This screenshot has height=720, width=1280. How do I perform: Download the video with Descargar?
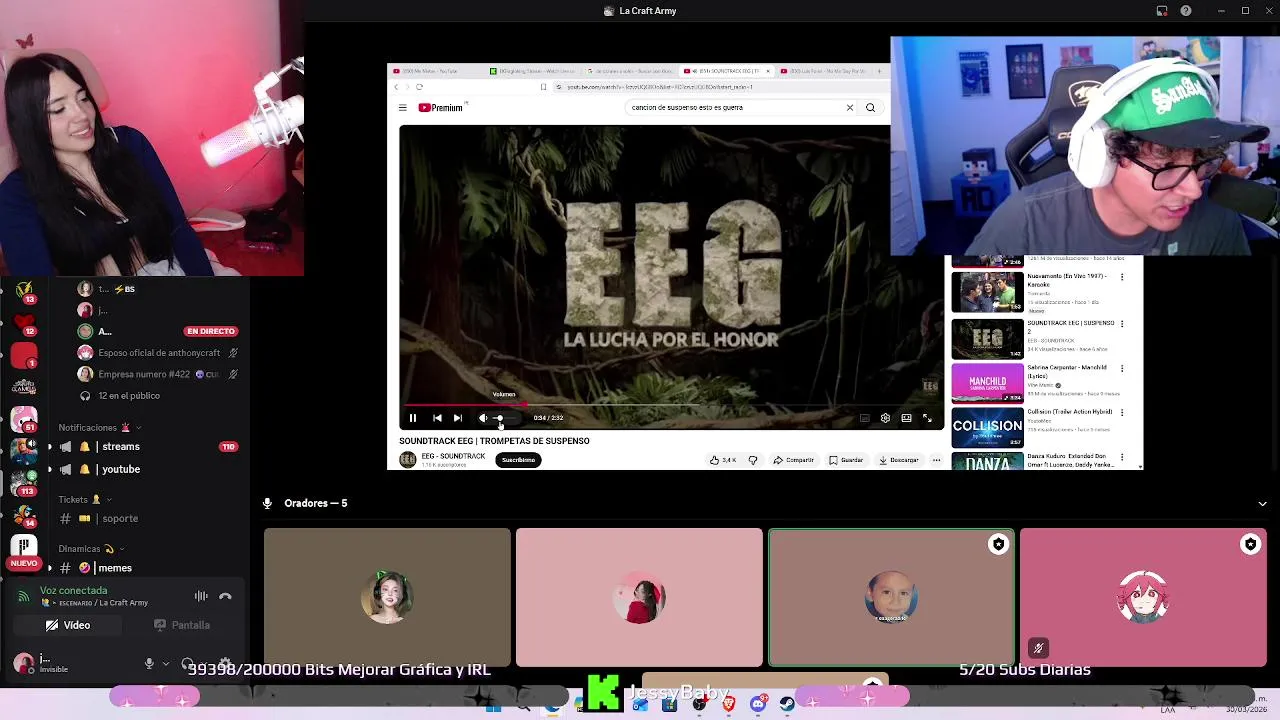coord(899,460)
